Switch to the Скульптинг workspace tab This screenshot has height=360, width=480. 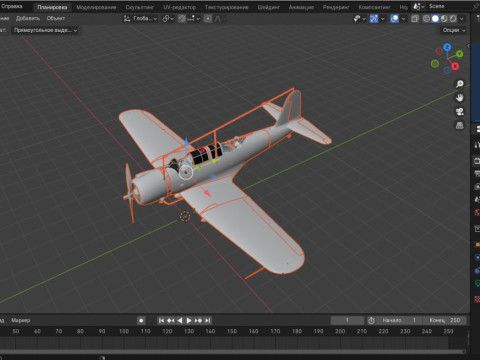pyautogui.click(x=140, y=7)
